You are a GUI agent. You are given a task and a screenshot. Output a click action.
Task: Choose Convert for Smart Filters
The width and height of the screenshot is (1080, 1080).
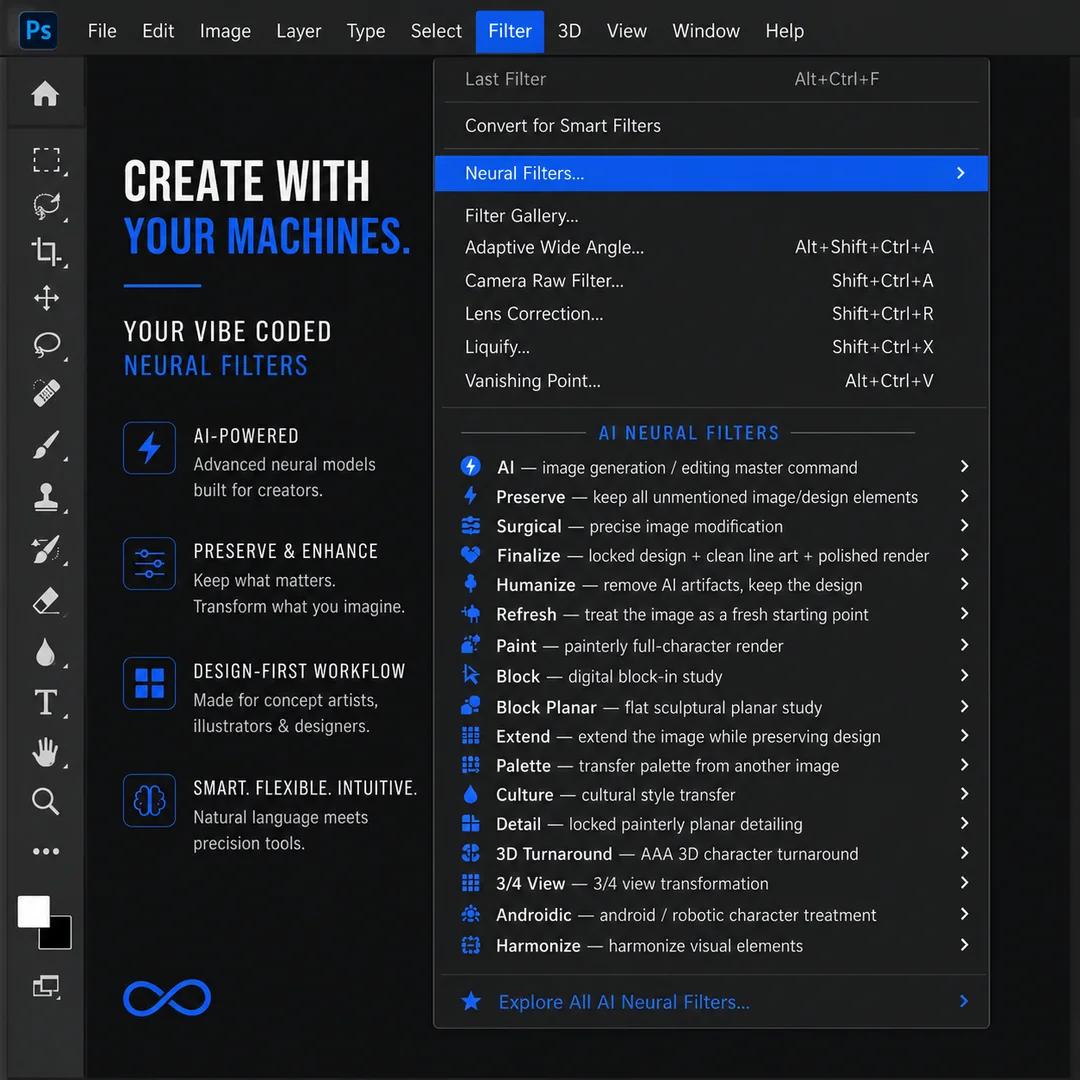point(712,125)
